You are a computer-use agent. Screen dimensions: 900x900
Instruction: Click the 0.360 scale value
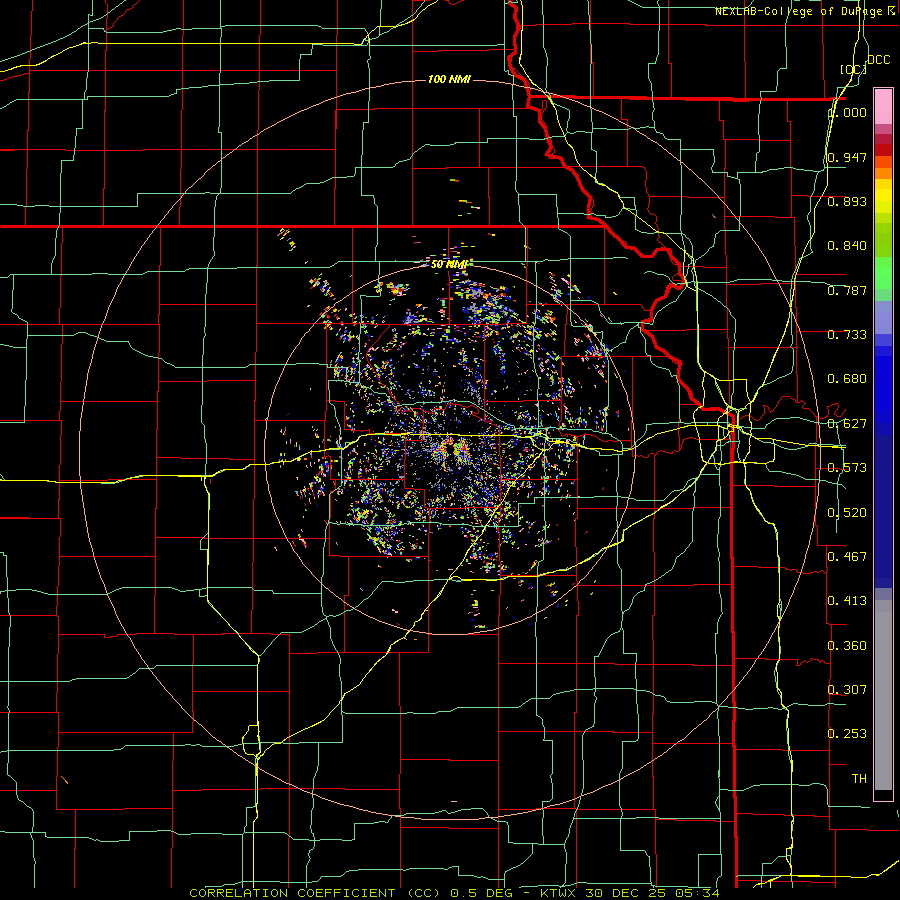[x=847, y=646]
